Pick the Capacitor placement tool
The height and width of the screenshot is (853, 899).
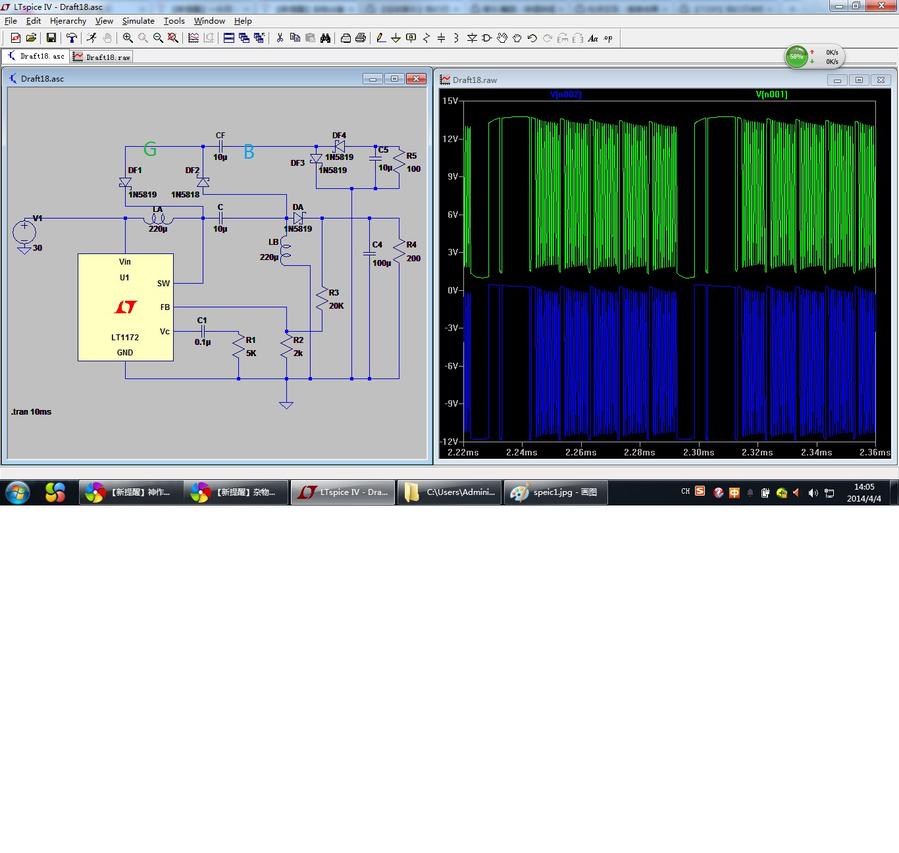click(x=441, y=38)
